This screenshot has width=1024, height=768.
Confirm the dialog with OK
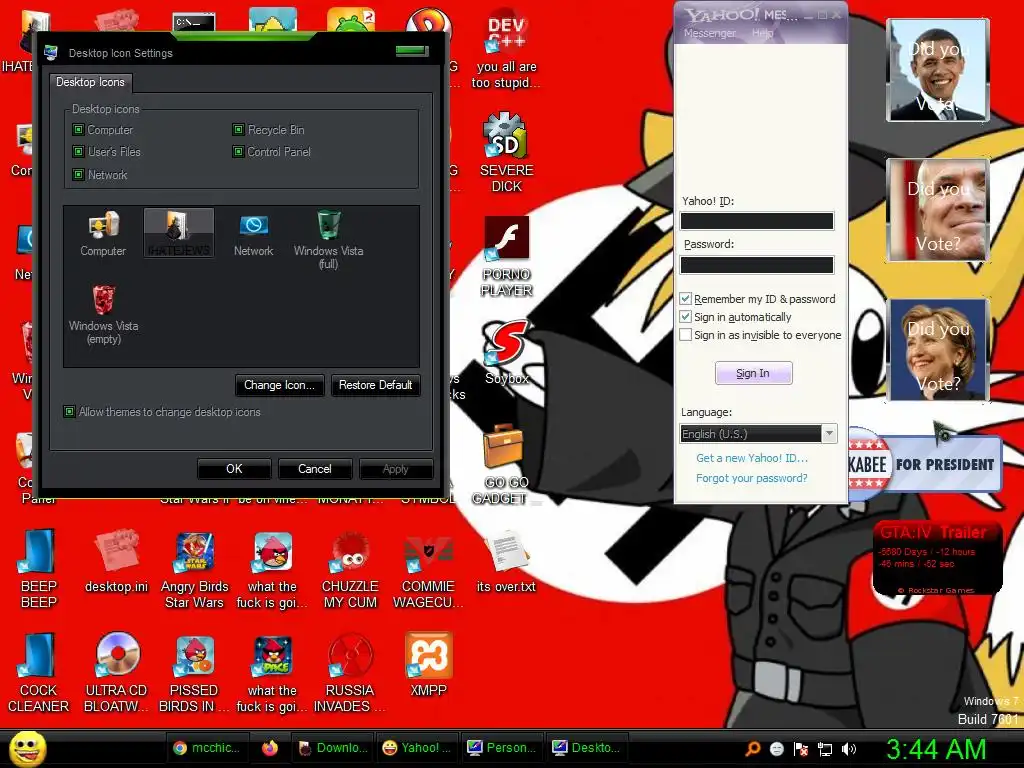pyautogui.click(x=234, y=469)
